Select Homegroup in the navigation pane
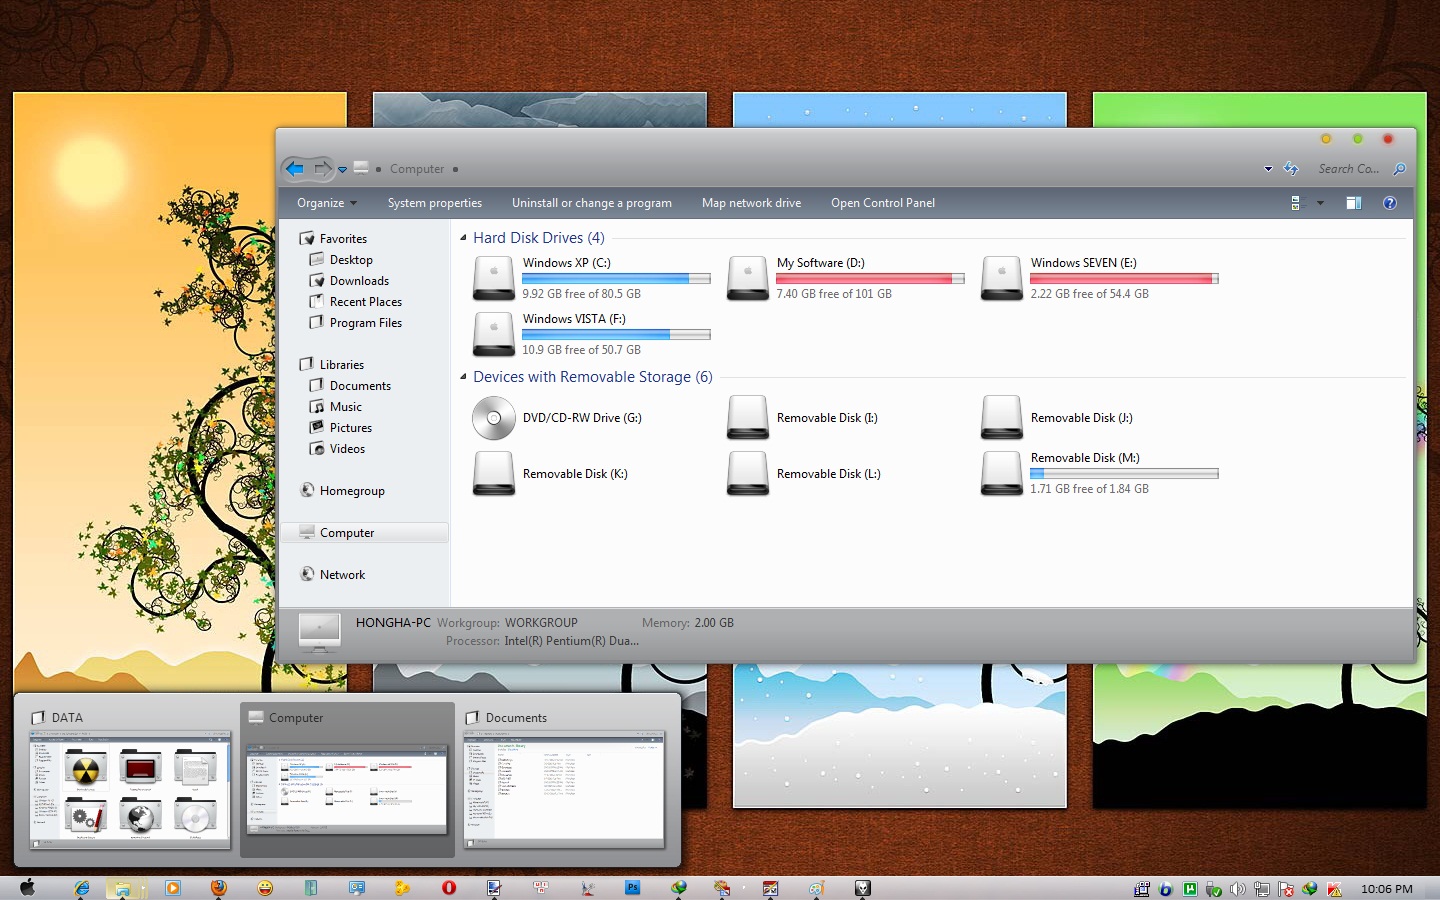 (352, 491)
